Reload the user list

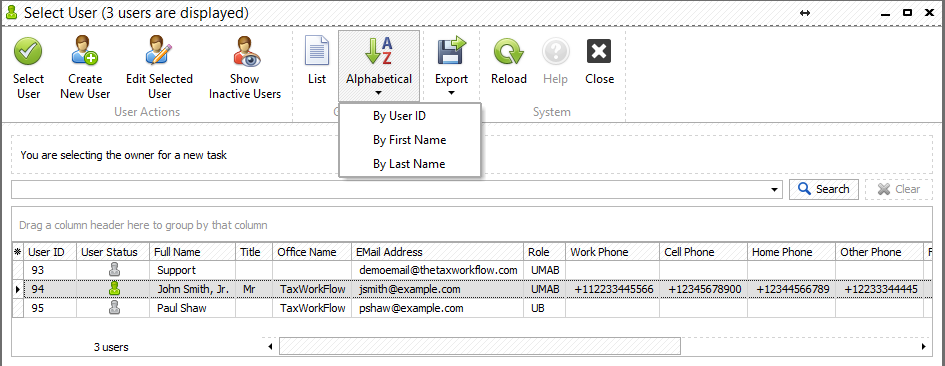point(509,60)
